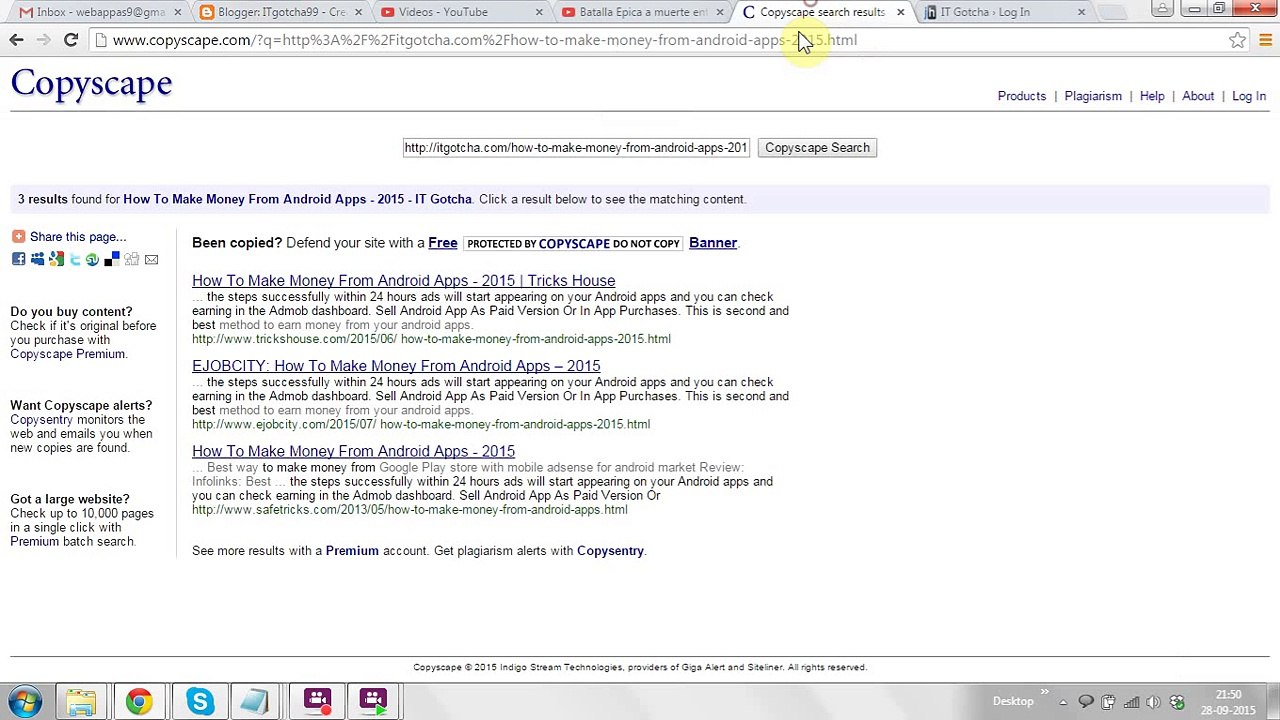
Task: Open the Copyscape Premium sidebar link
Action: [x=68, y=354]
